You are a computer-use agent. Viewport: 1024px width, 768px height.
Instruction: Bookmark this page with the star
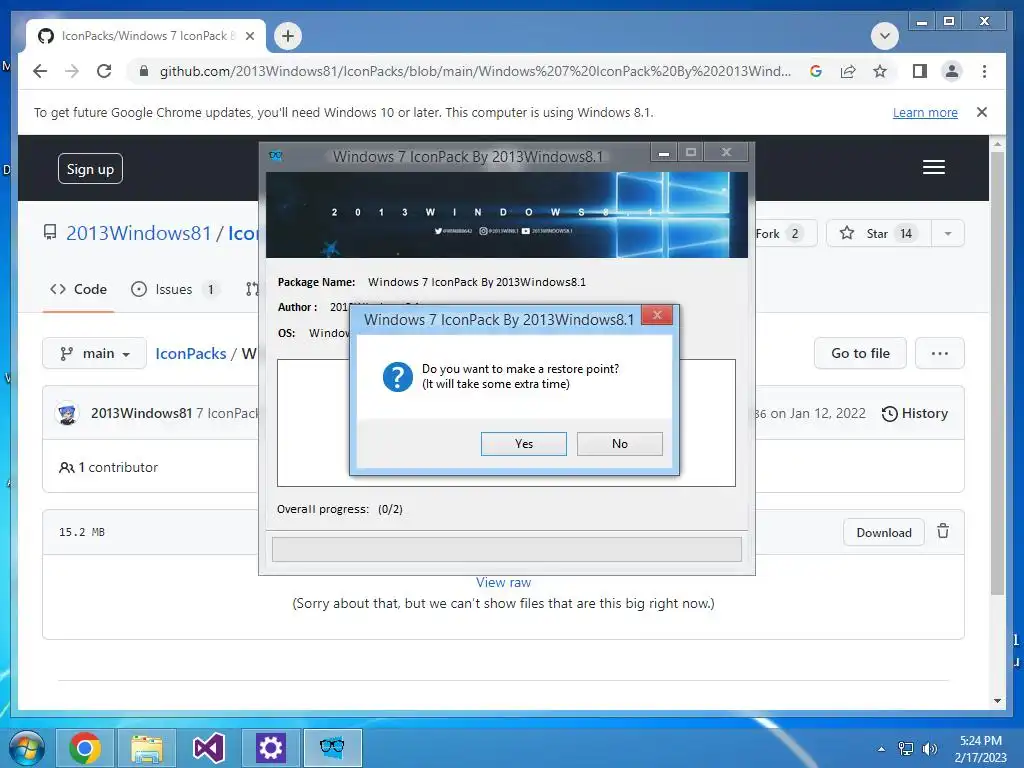pyautogui.click(x=880, y=71)
